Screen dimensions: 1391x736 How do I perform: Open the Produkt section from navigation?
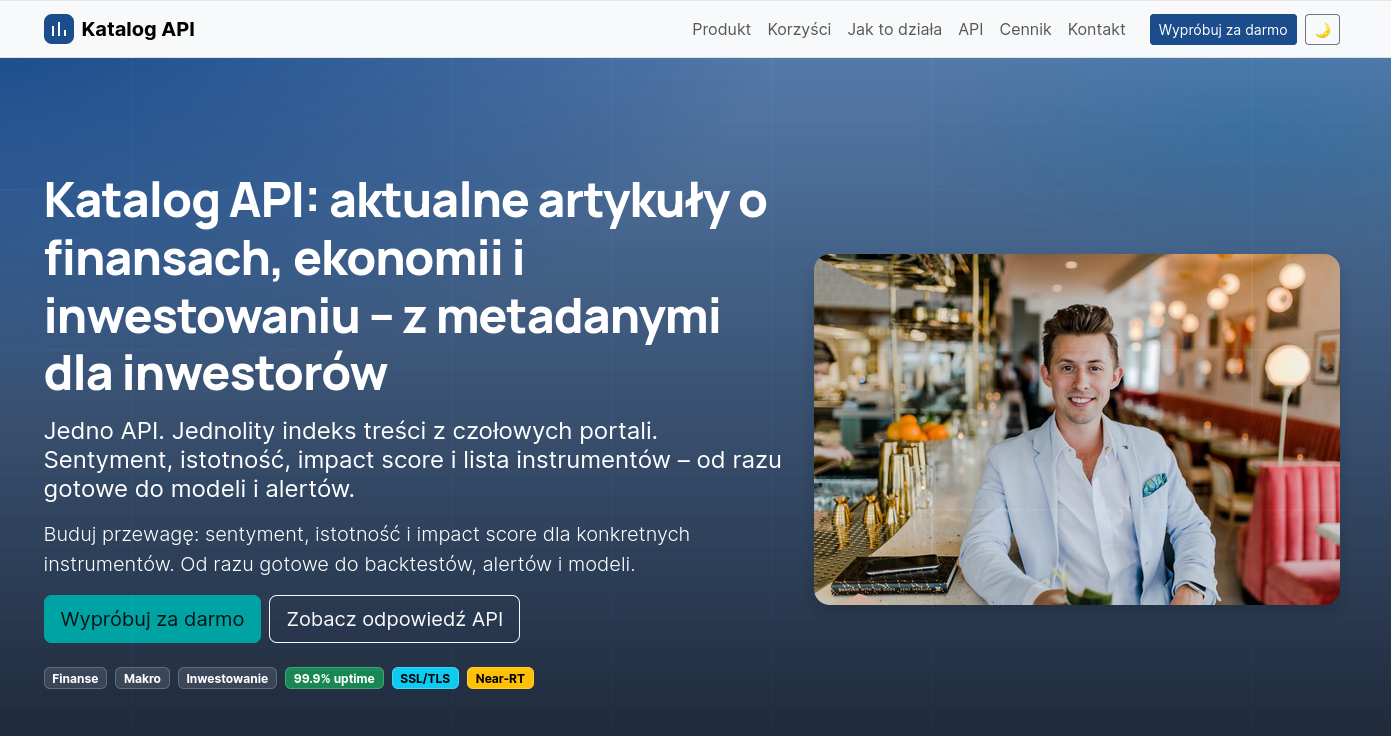721,29
